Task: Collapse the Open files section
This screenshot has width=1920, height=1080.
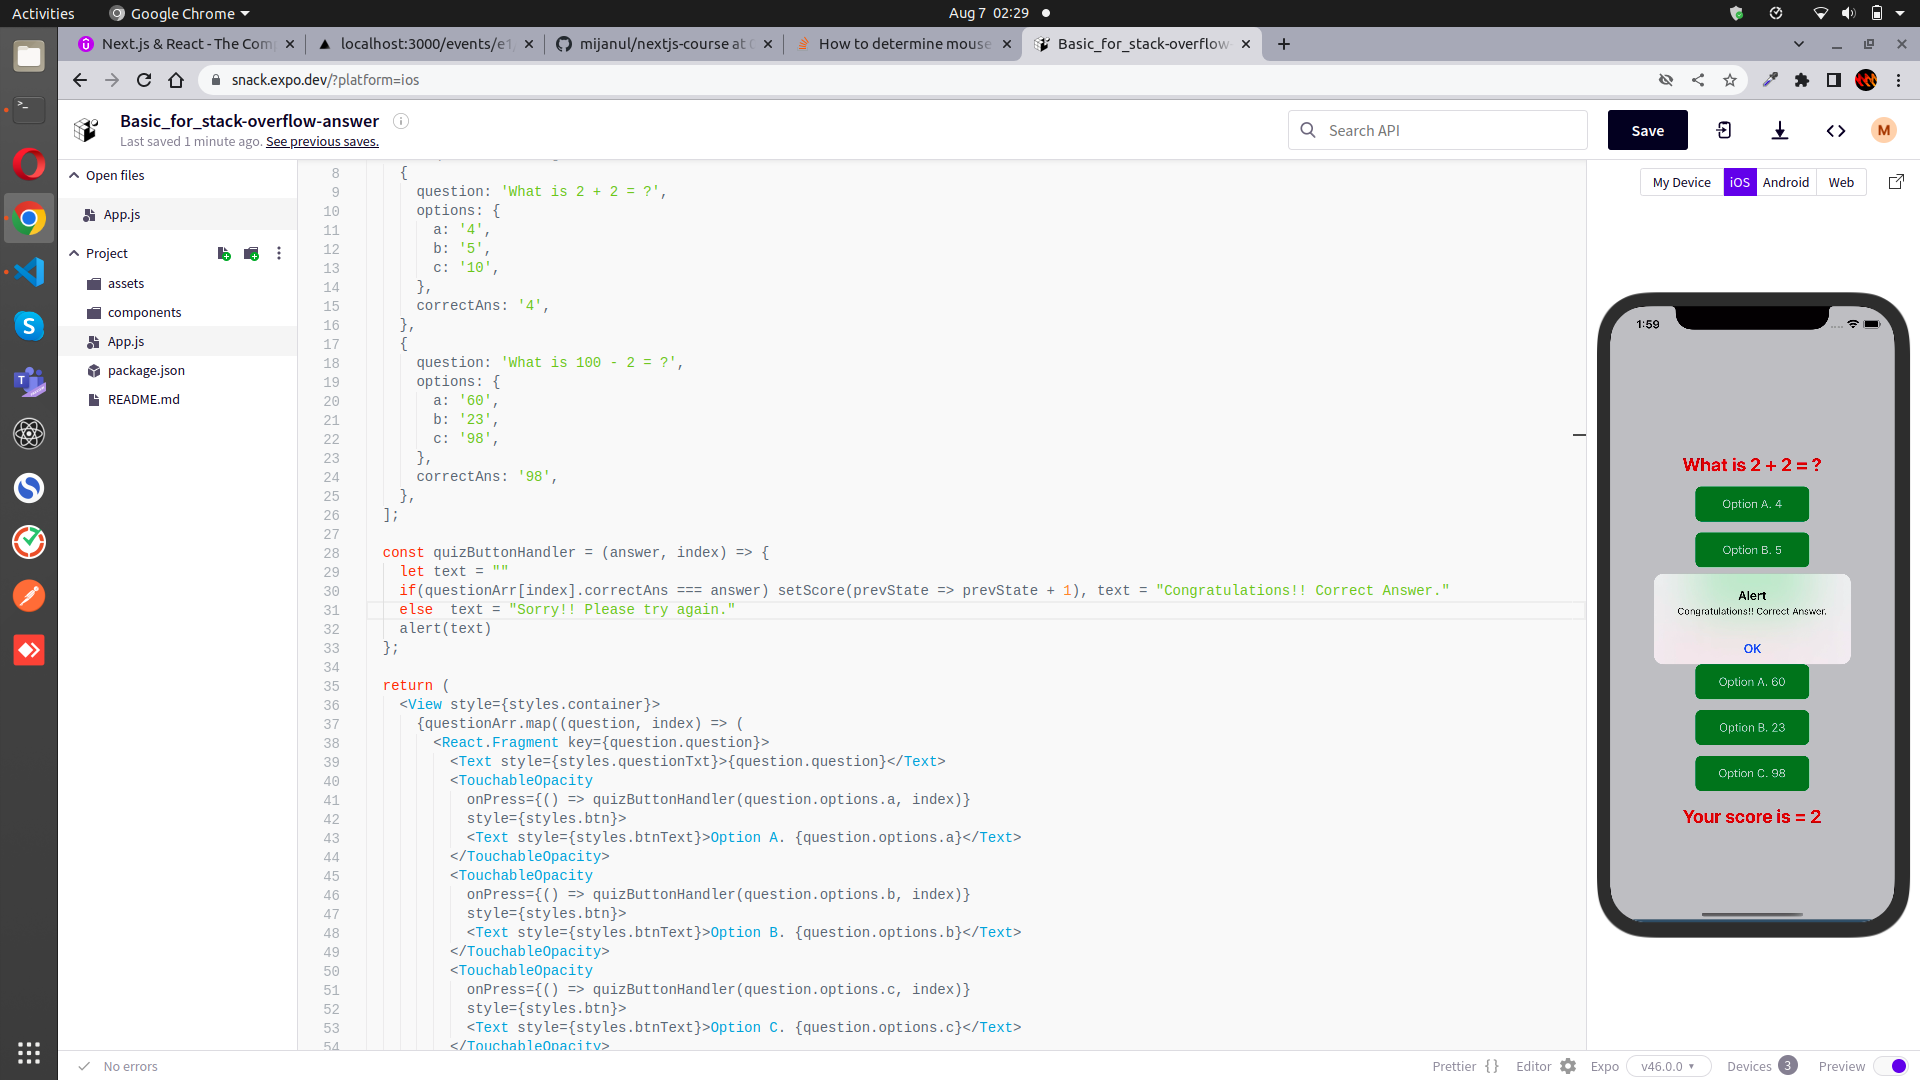Action: (x=74, y=175)
